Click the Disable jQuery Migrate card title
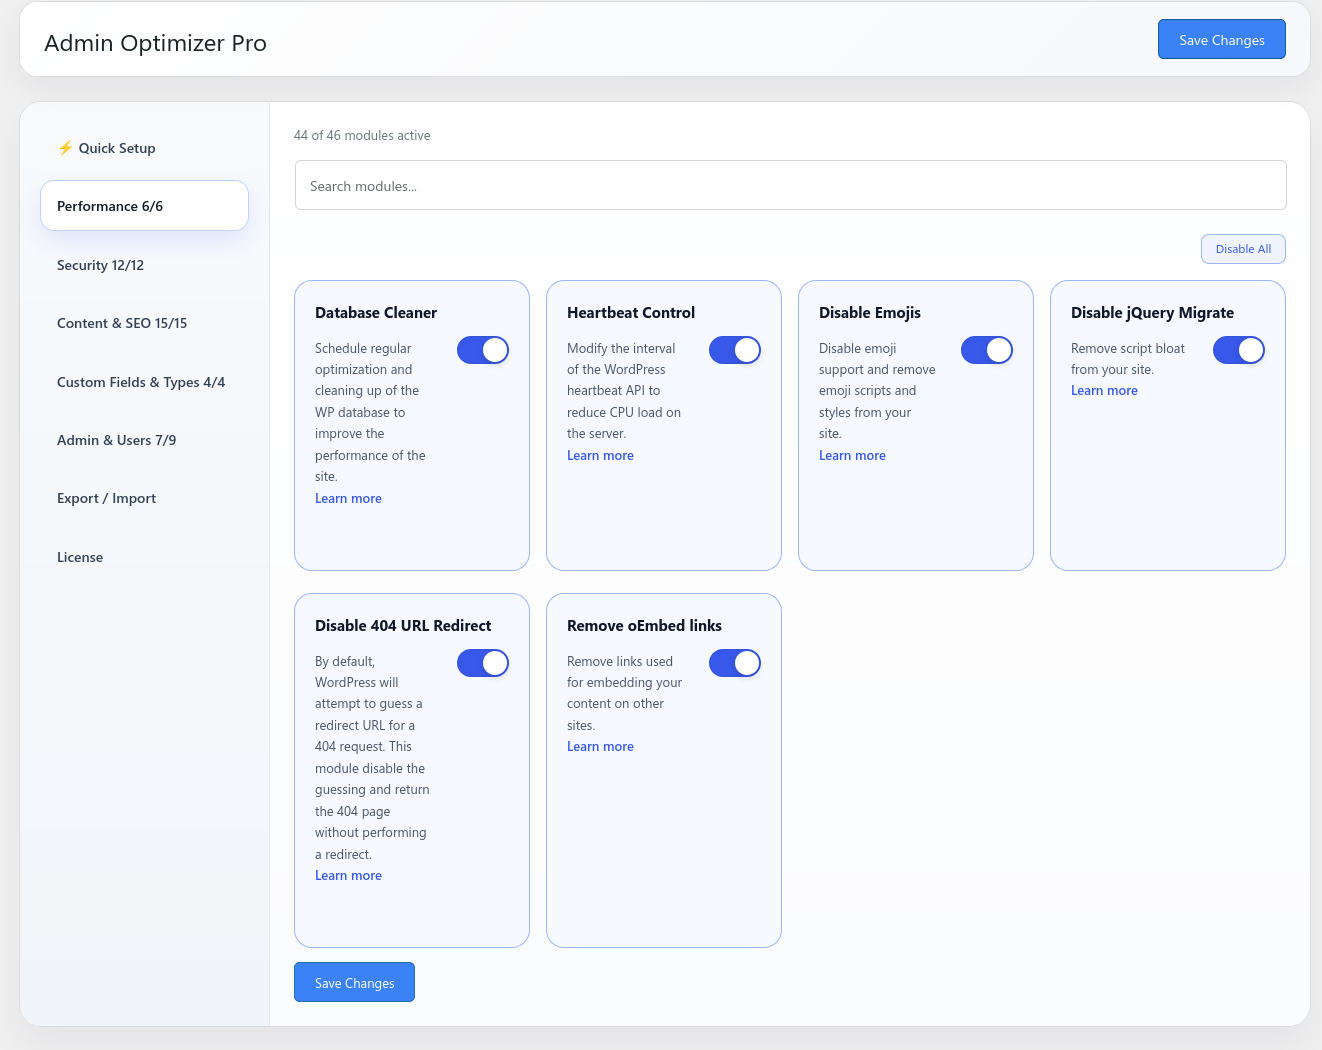Screen dimensions: 1322x1050 (1152, 313)
